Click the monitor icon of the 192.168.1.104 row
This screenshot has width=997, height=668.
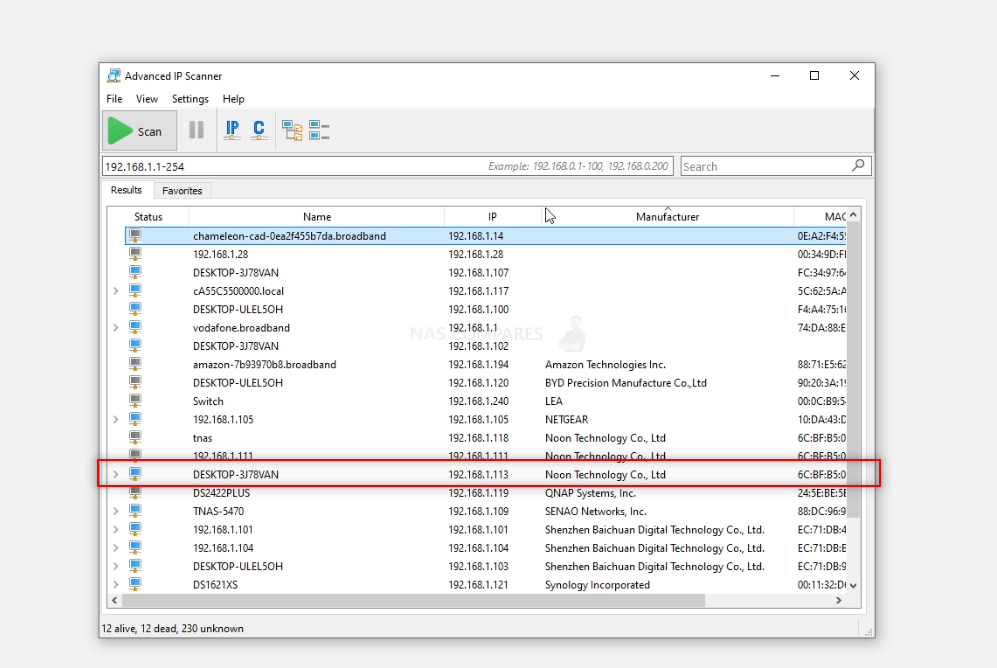tap(135, 547)
